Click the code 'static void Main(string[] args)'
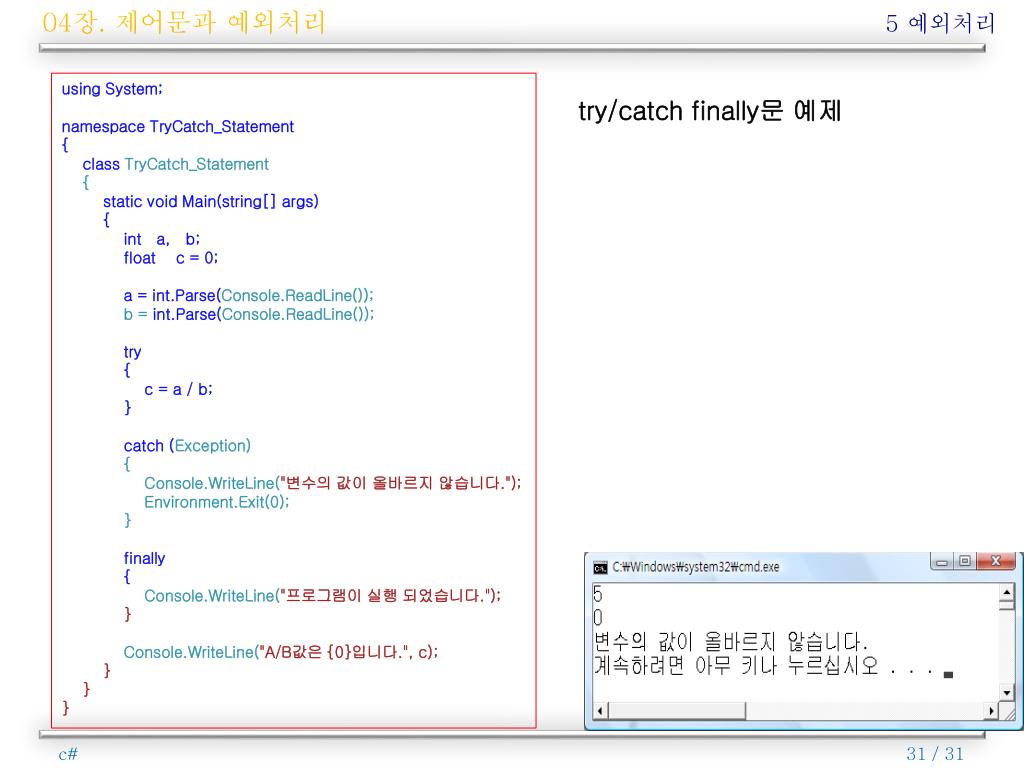The height and width of the screenshot is (768, 1024). coord(210,202)
